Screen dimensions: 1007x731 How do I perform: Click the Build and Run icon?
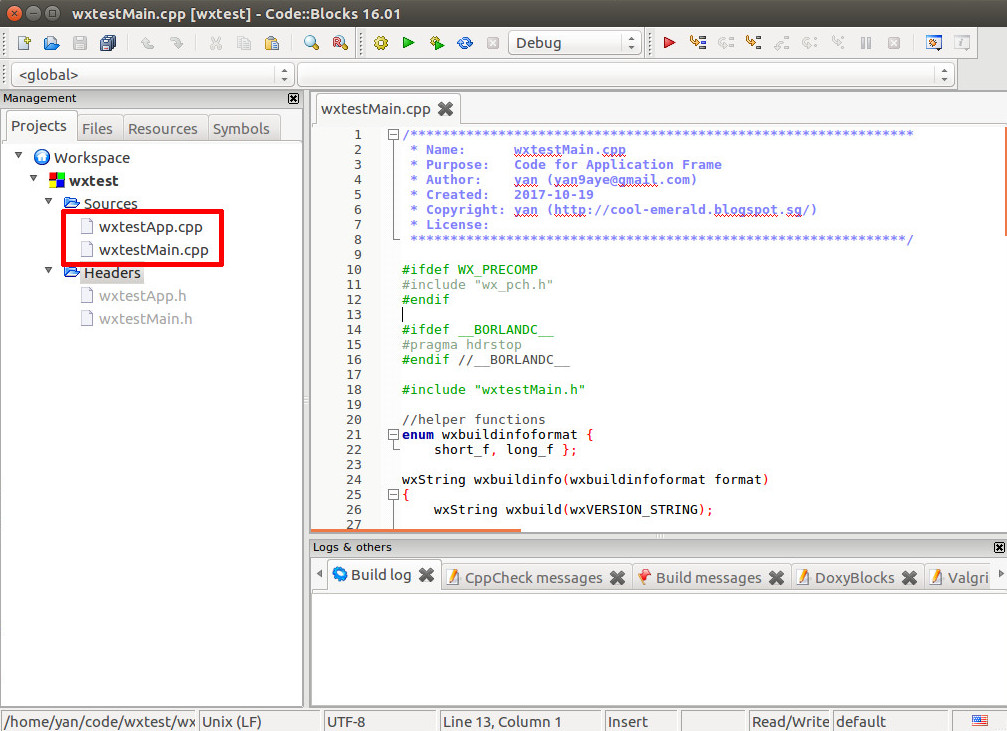coord(435,42)
